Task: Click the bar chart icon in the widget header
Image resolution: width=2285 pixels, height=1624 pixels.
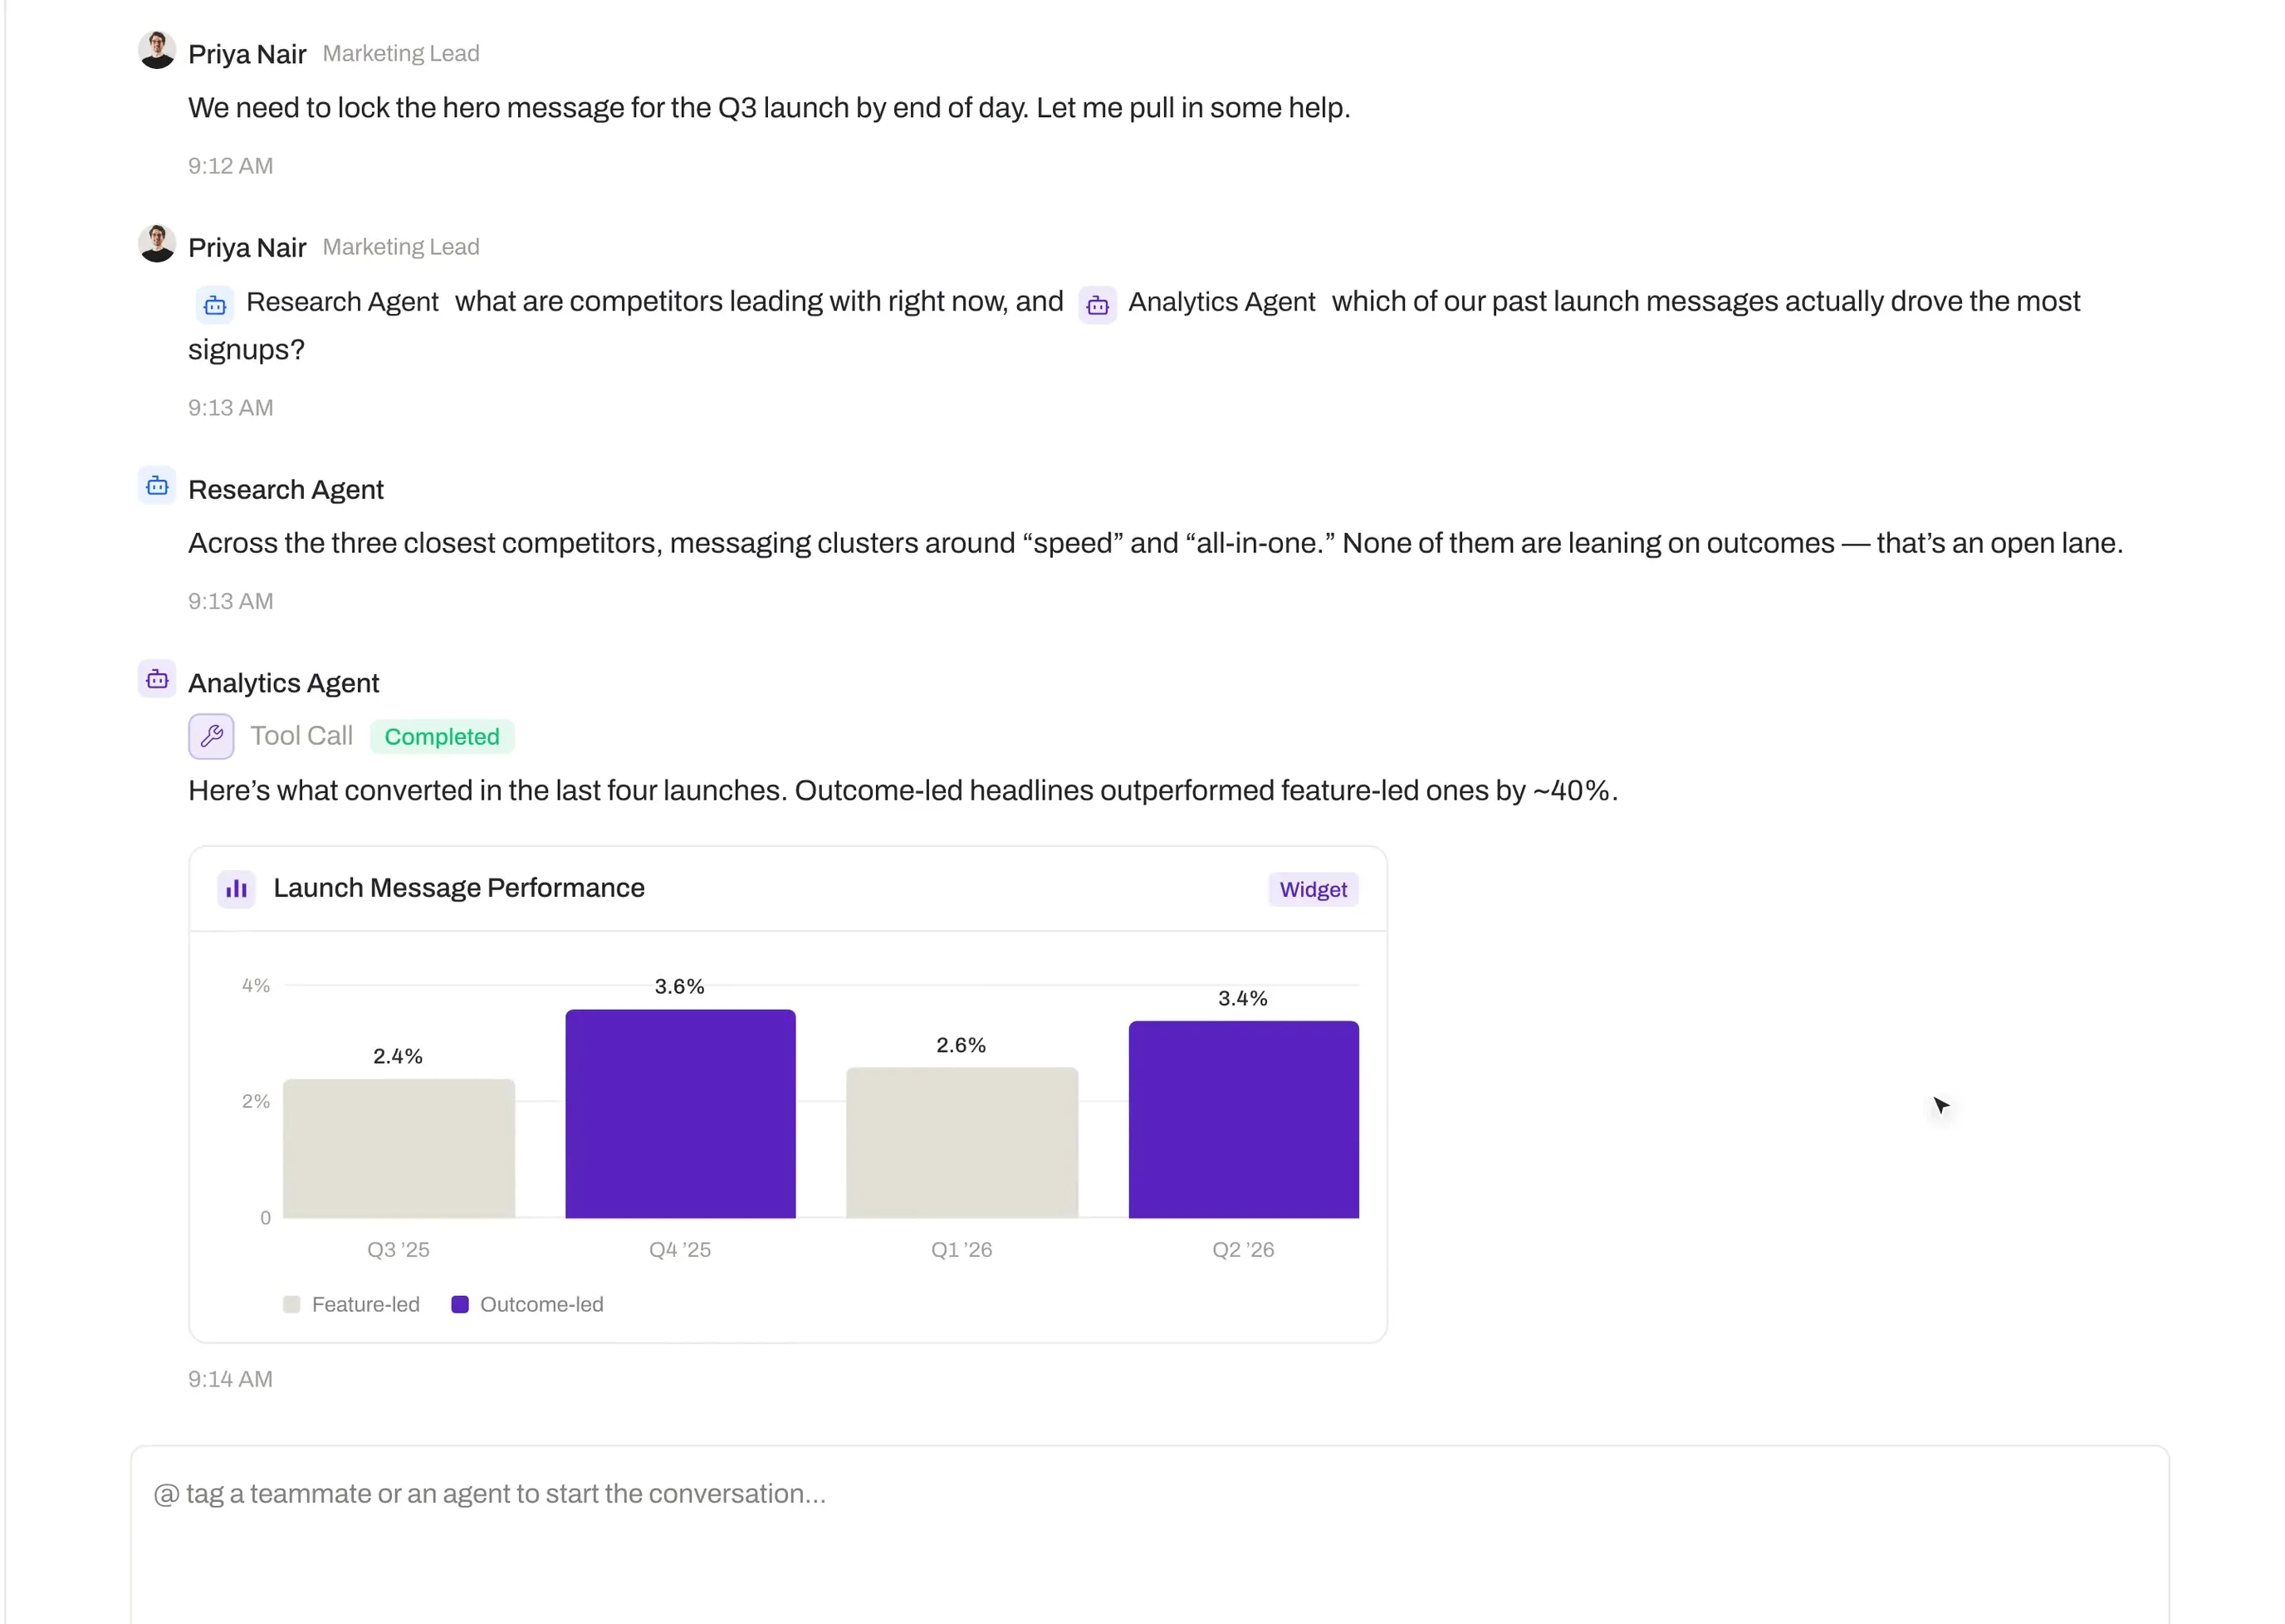Action: [x=237, y=889]
